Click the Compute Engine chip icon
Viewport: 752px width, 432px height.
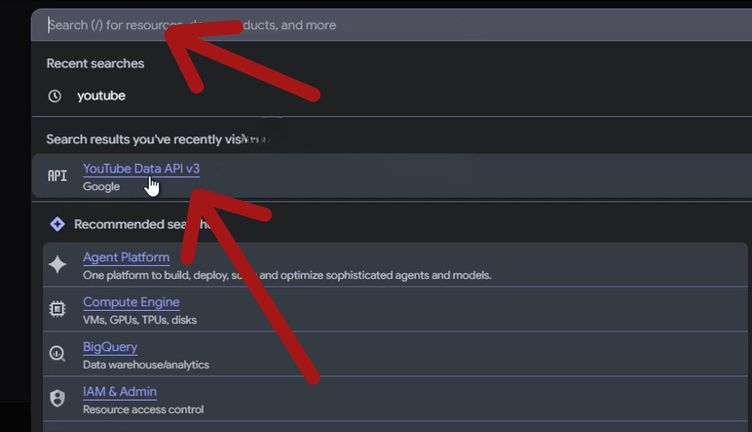click(x=57, y=309)
